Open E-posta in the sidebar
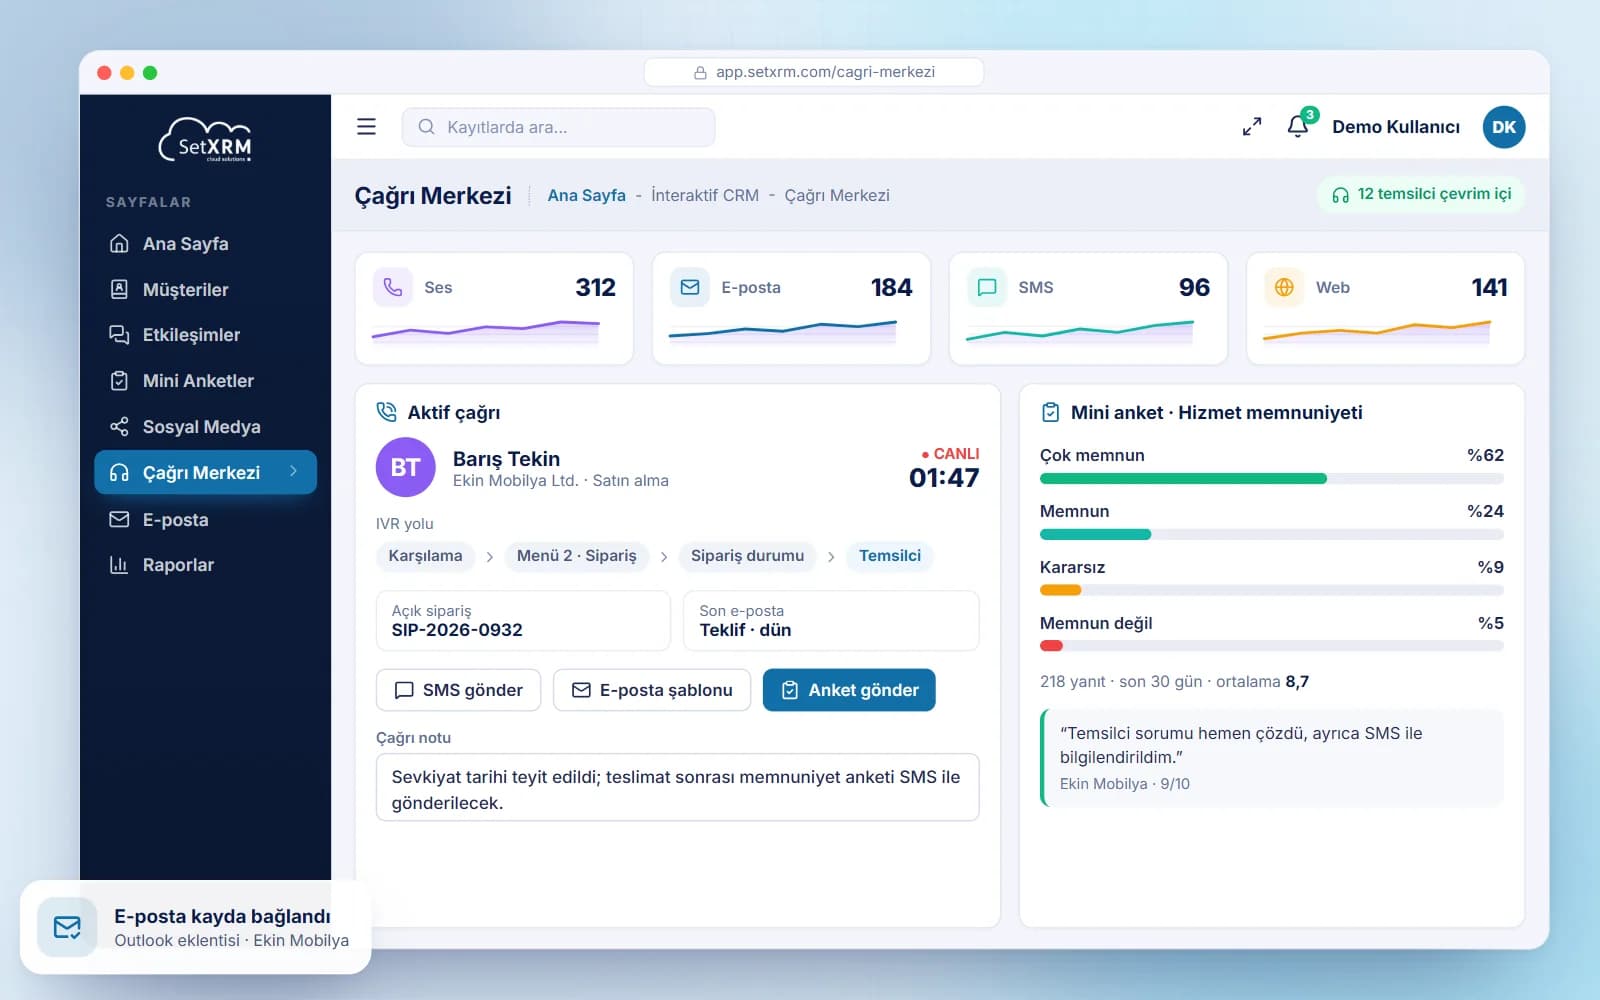The image size is (1600, 1000). pyautogui.click(x=205, y=520)
